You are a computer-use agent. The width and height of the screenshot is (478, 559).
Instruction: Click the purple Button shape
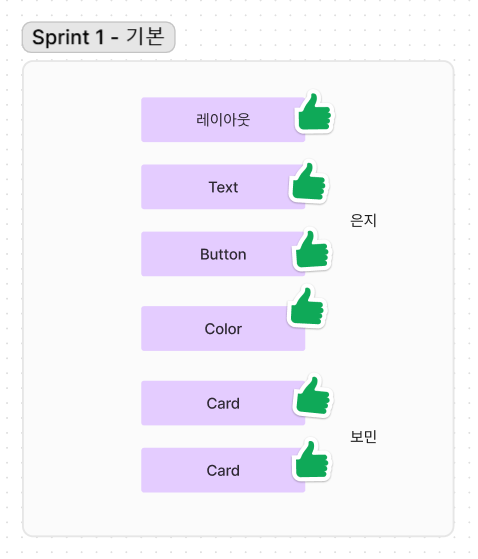(223, 254)
